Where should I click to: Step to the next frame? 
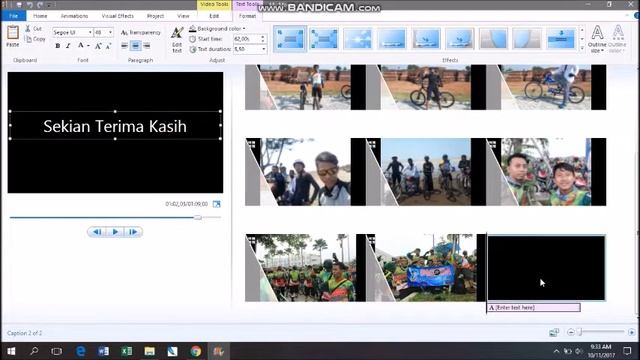click(x=133, y=232)
